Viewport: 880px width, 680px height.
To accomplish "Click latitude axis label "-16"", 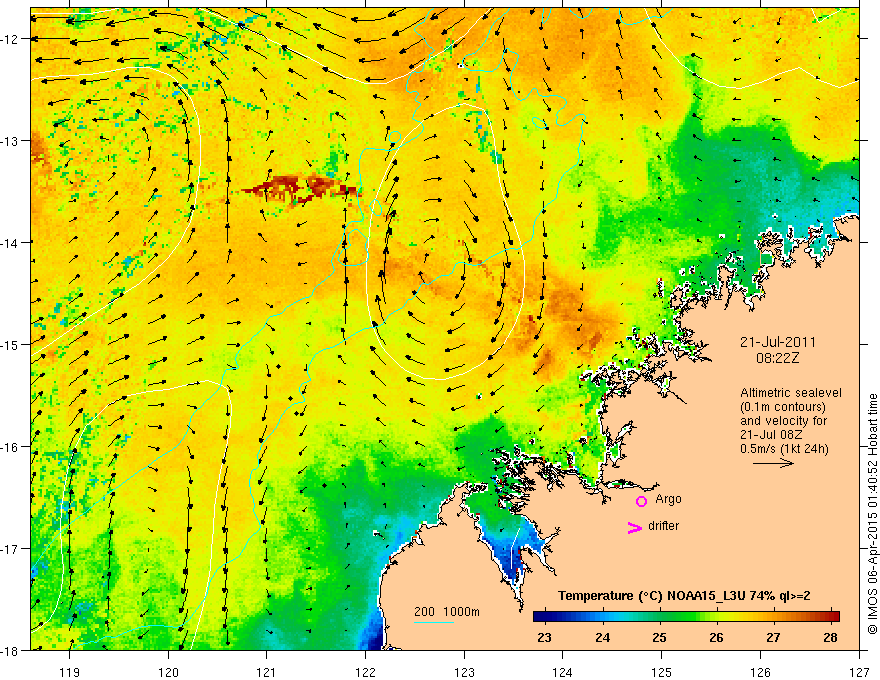I will (x=11, y=447).
